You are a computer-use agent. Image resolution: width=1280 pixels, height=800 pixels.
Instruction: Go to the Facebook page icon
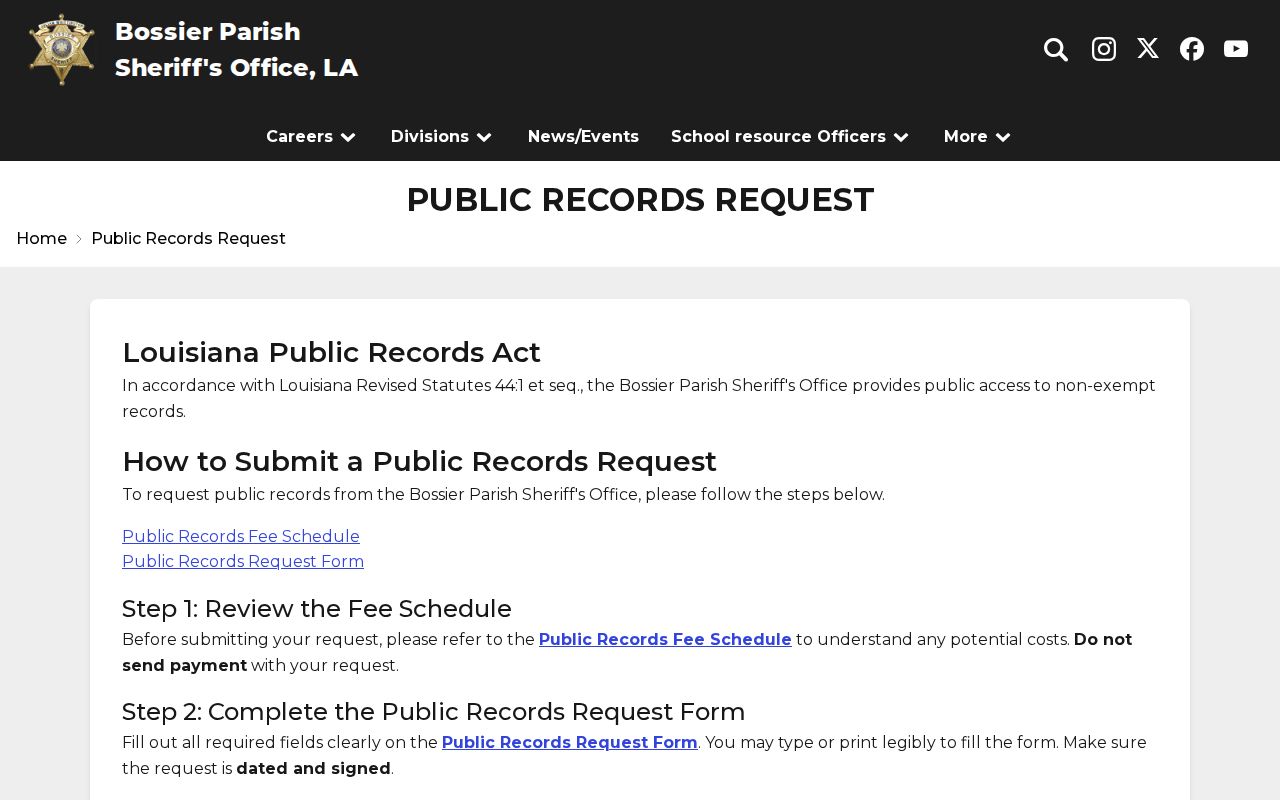pos(1192,49)
